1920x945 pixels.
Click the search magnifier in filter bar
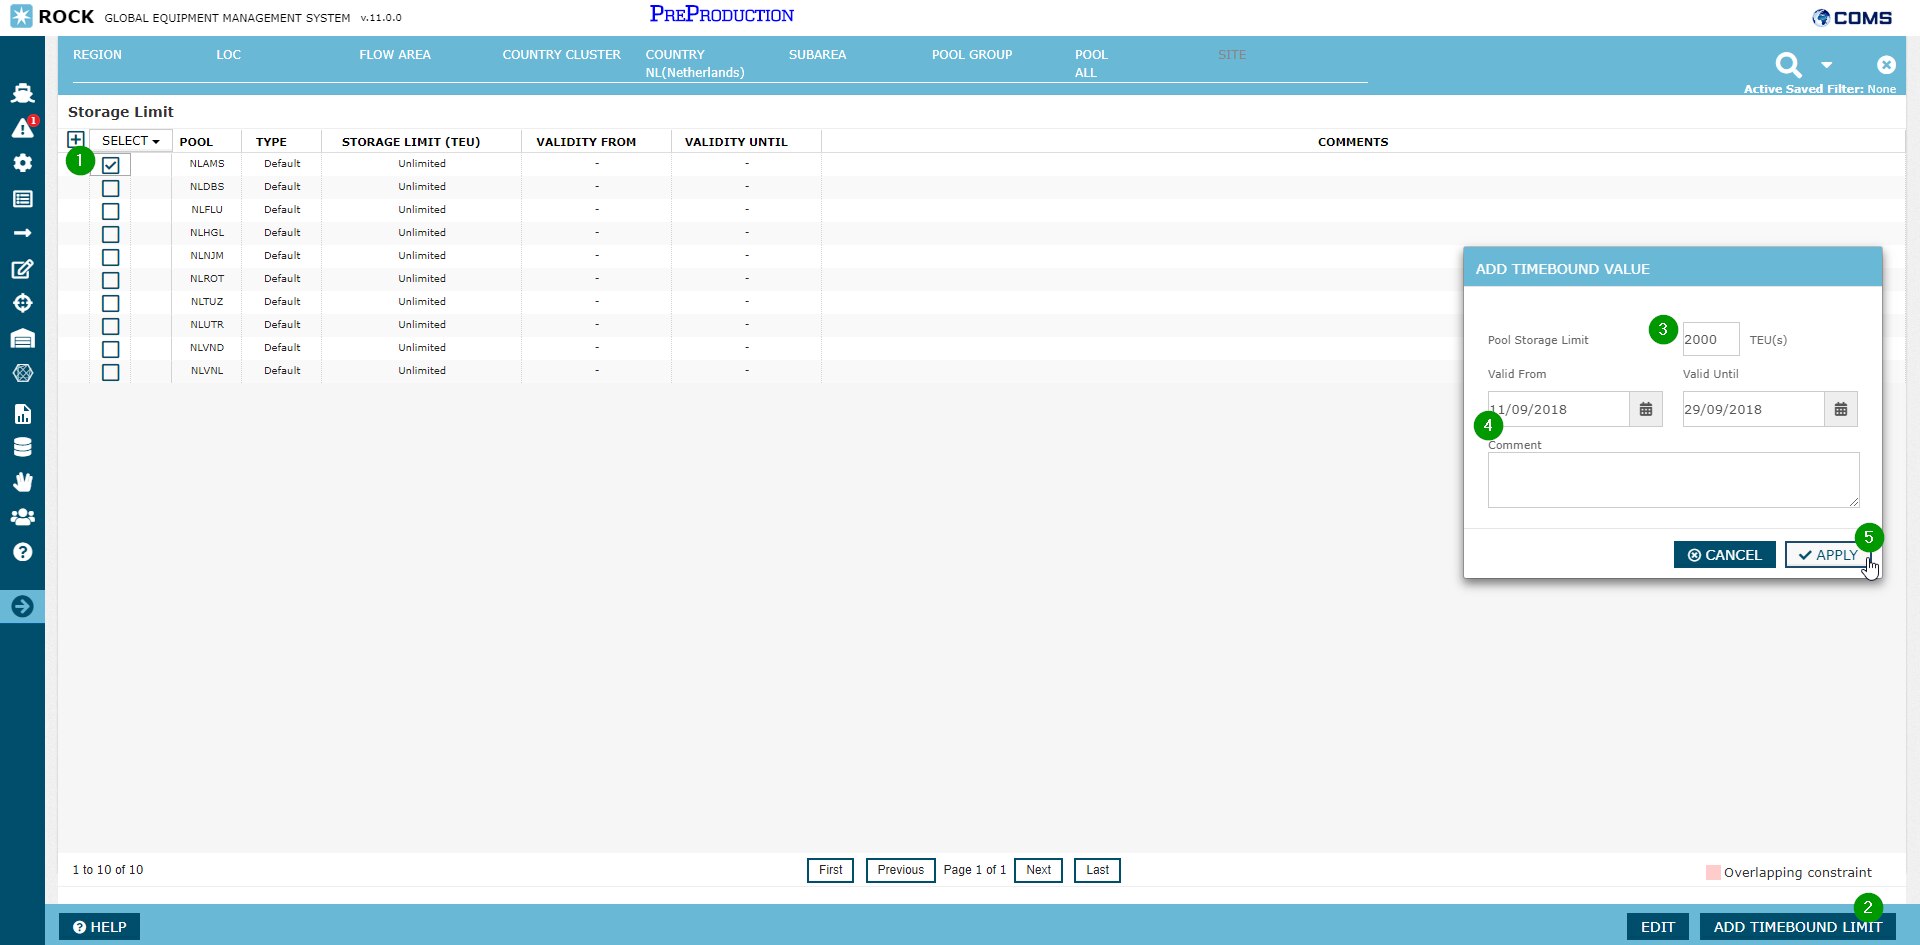click(1788, 66)
